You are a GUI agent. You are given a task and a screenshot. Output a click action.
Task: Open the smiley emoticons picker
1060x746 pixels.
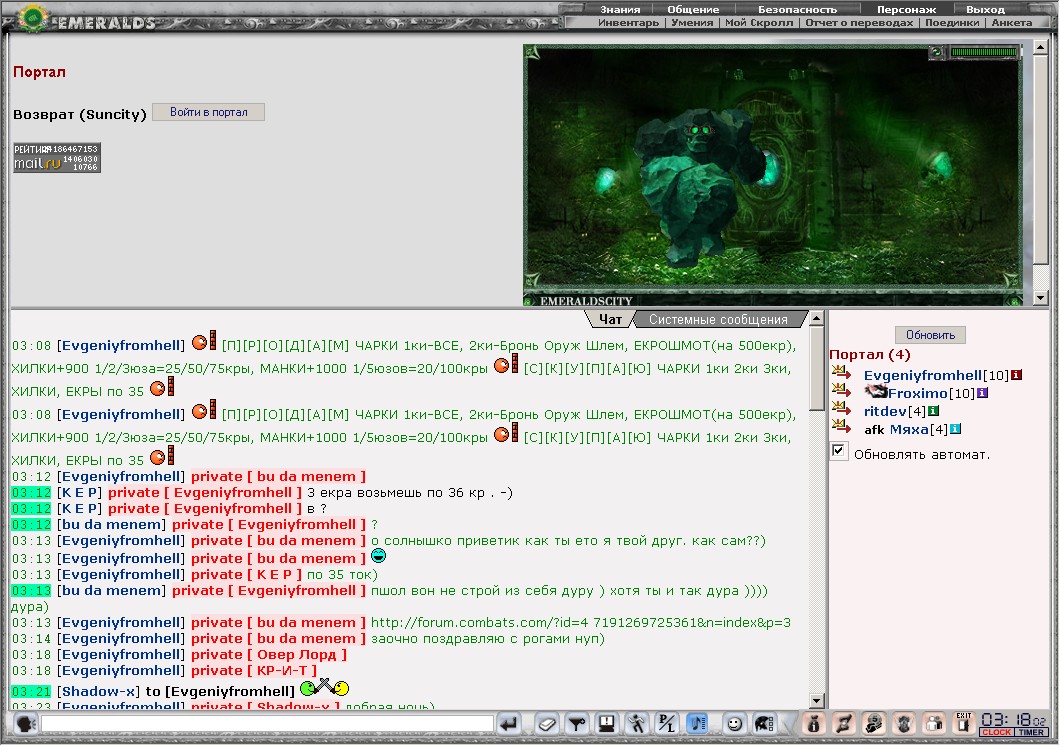tap(733, 724)
